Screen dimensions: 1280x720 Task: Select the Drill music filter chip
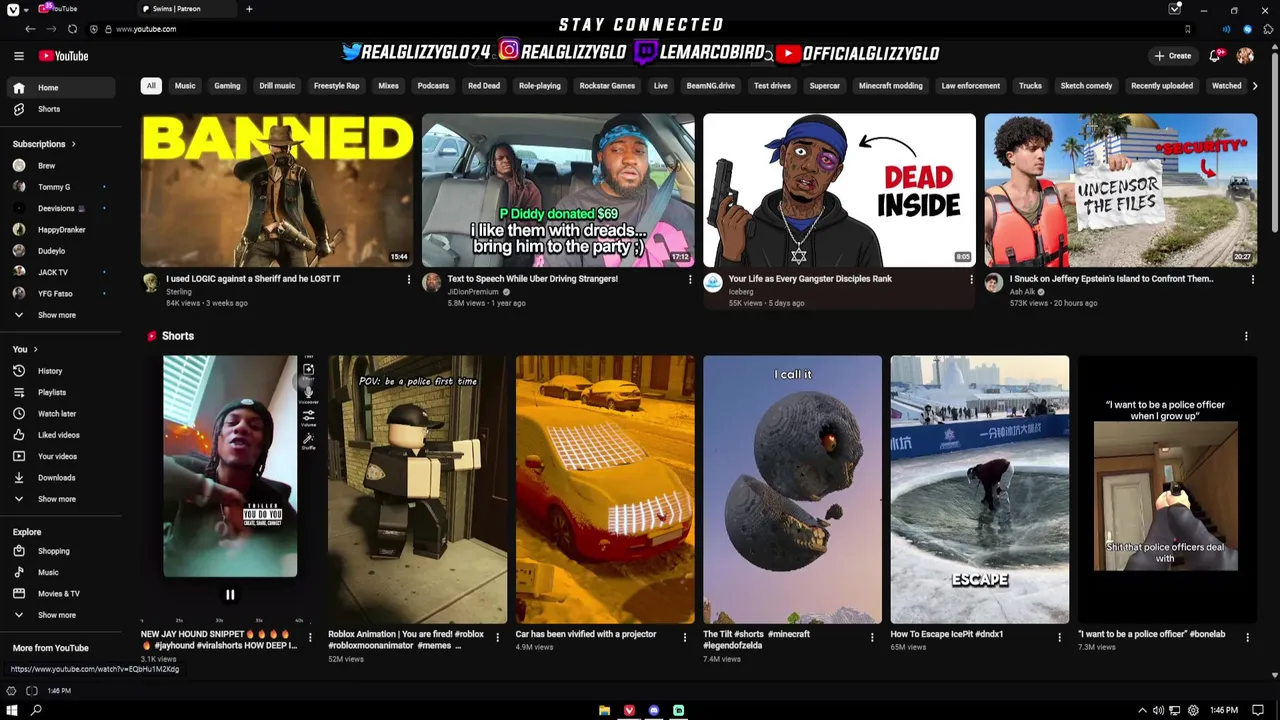tap(277, 86)
